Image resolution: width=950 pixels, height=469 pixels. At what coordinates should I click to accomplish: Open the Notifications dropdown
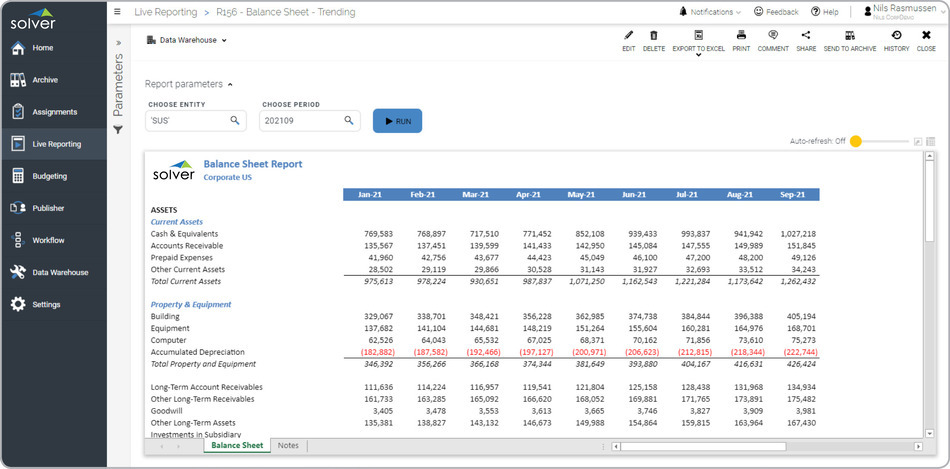pos(710,12)
